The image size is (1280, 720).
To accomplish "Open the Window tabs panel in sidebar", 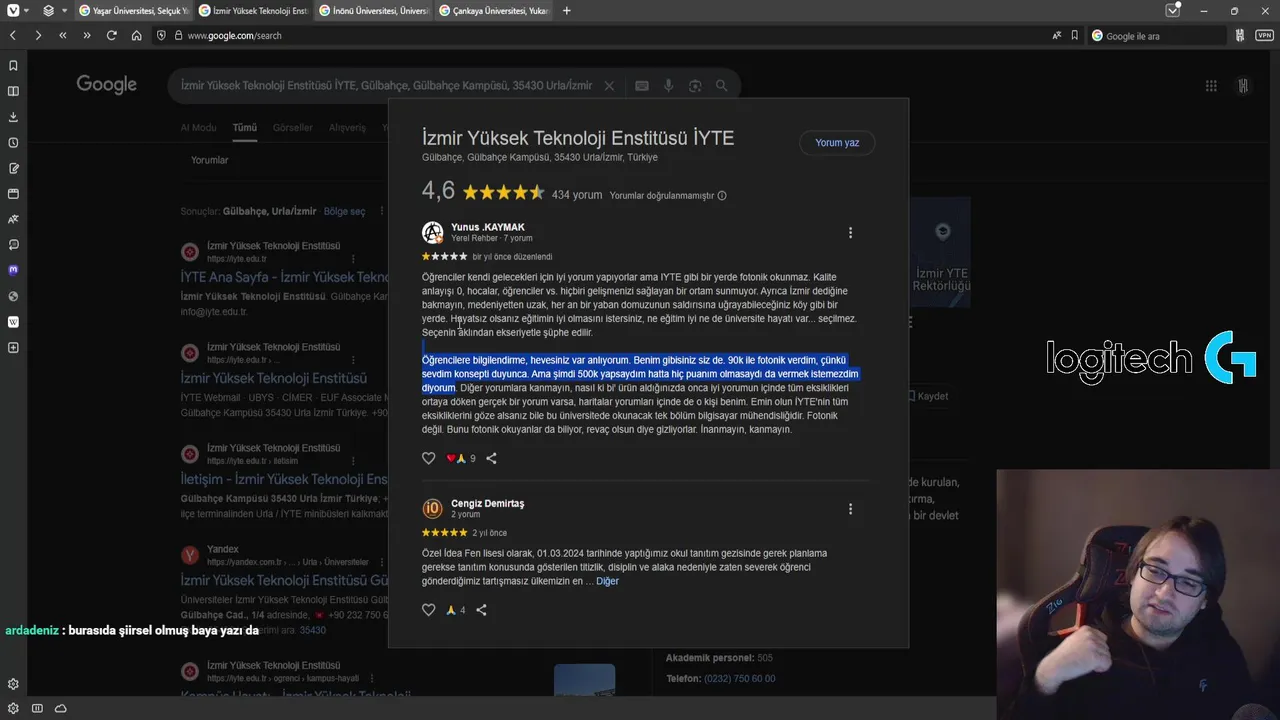I will [x=13, y=194].
